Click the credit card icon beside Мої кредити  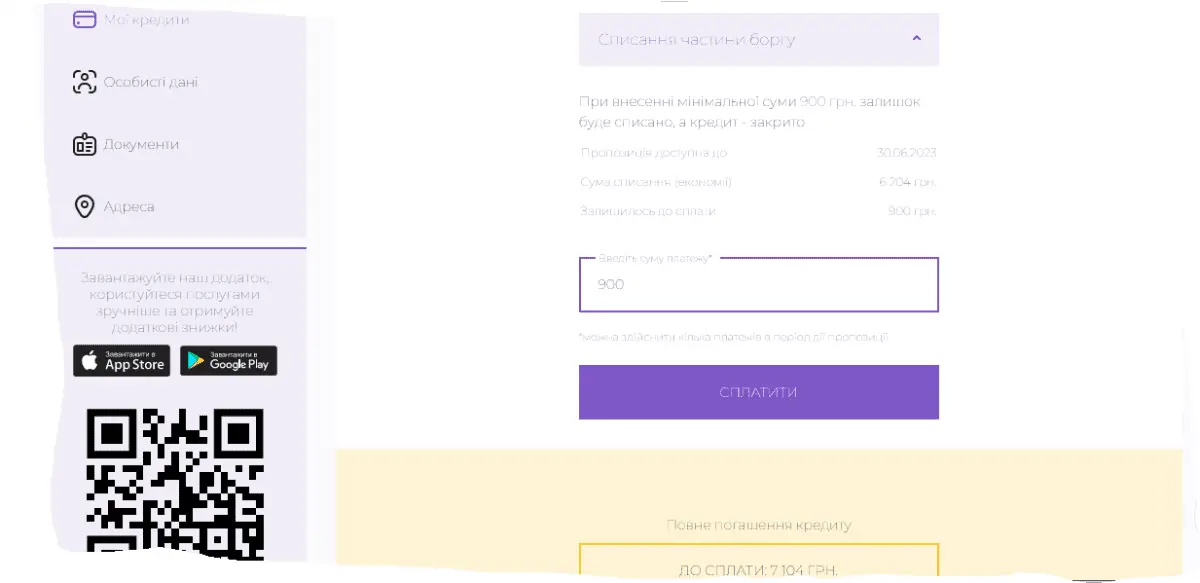click(85, 20)
